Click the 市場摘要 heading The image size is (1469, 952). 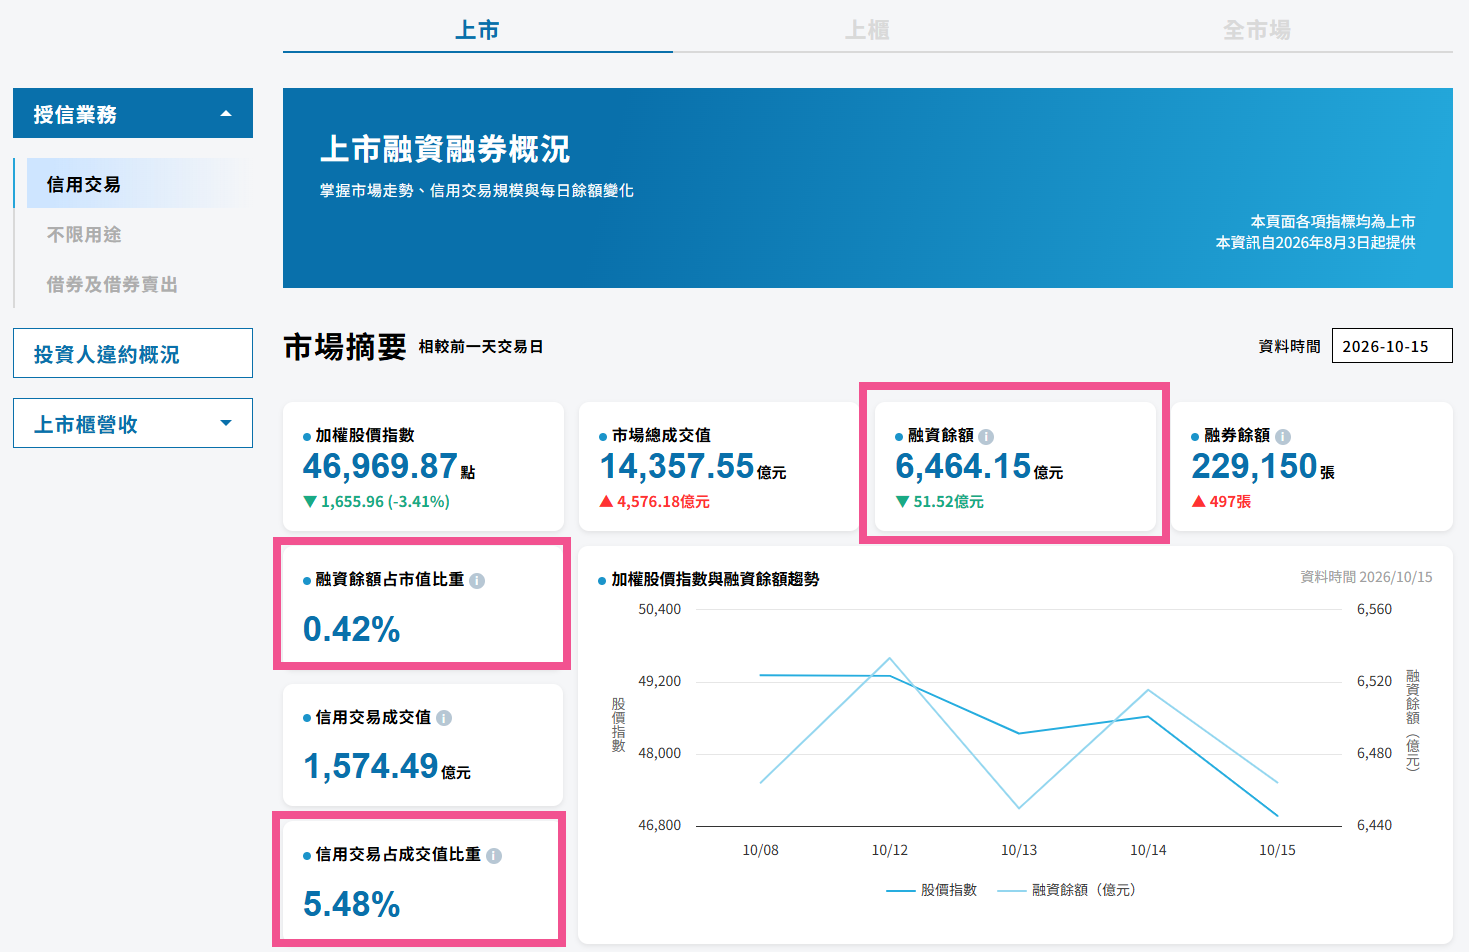(345, 347)
